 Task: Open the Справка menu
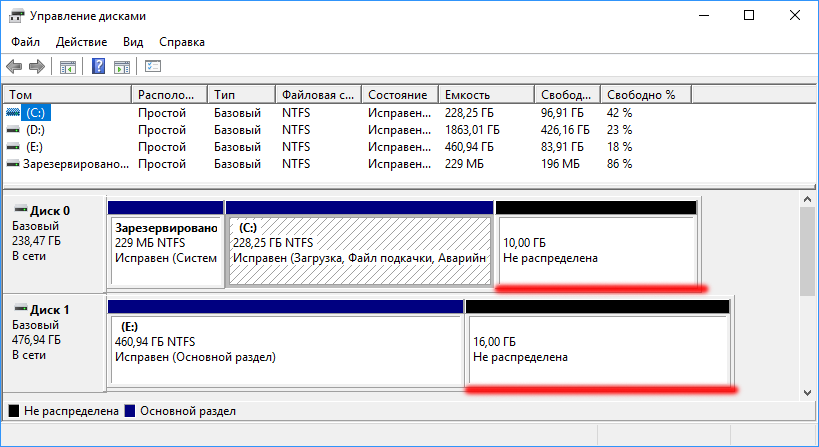(x=181, y=42)
